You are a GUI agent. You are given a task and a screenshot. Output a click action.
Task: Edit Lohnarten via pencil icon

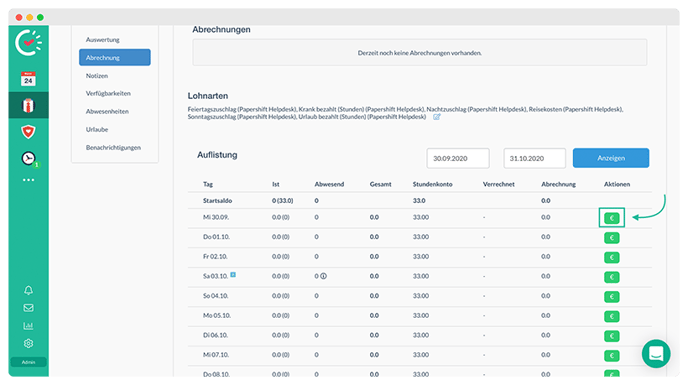click(437, 117)
